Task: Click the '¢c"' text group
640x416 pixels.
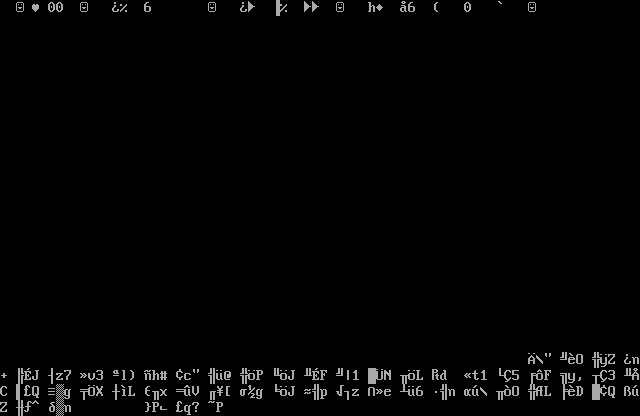Action: pos(187,376)
